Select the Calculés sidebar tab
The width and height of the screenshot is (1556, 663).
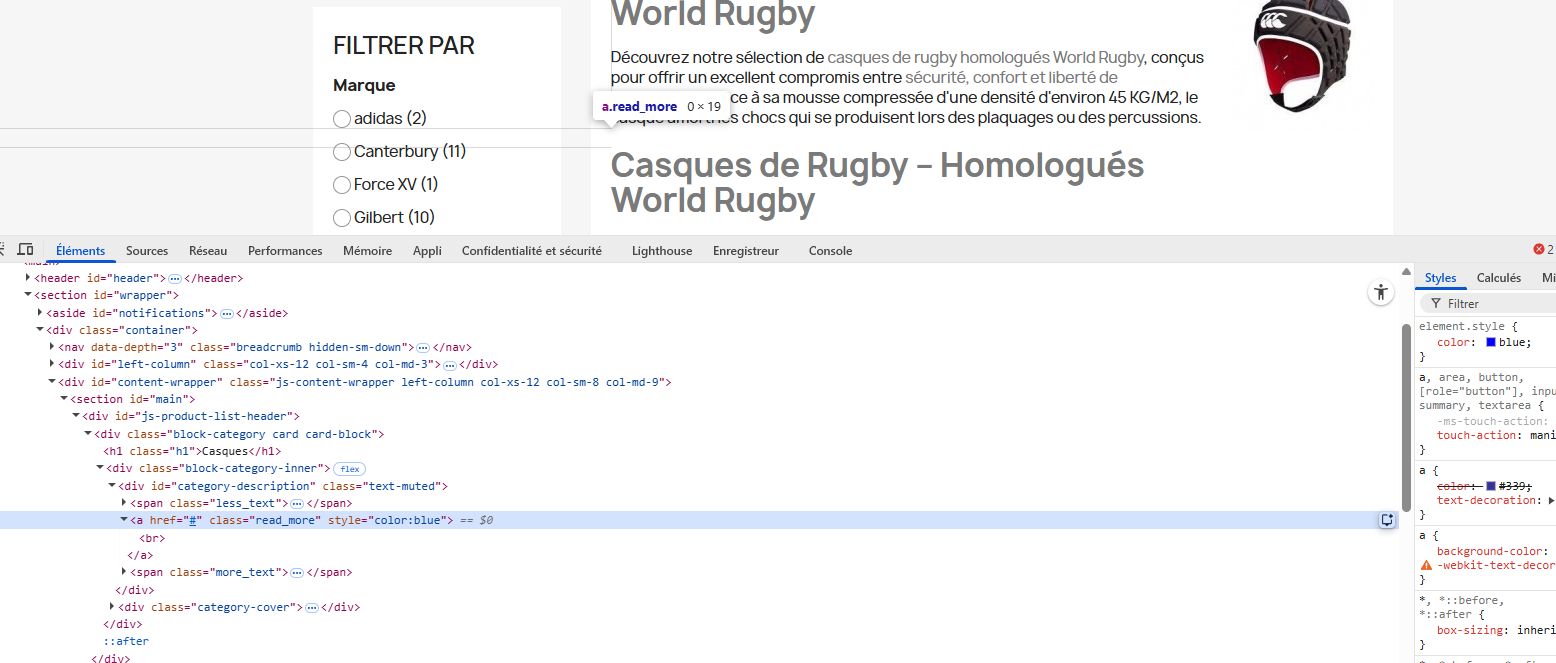pos(1499,278)
